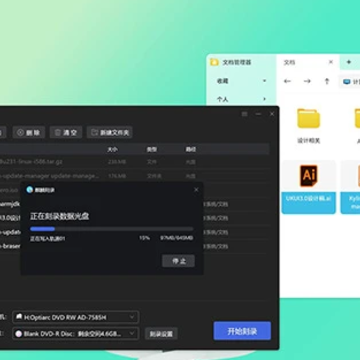
Task: Click the disc icon in the Blank DVD-R dropdown
Action: (x=19, y=333)
